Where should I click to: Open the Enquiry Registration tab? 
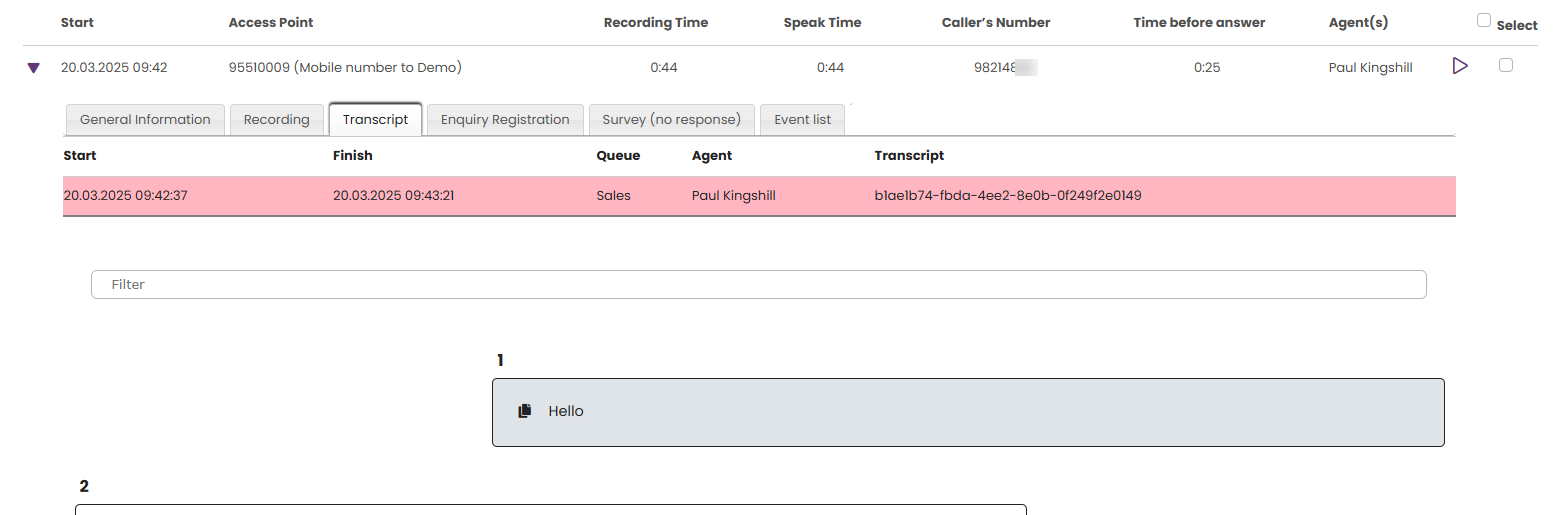point(505,119)
